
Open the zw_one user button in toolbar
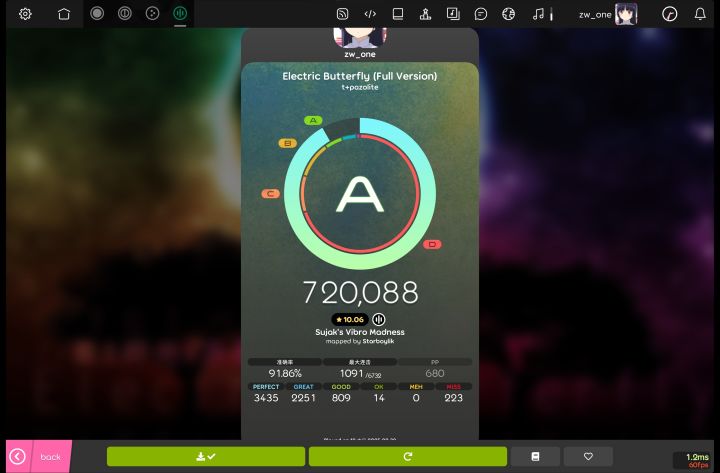click(x=608, y=14)
